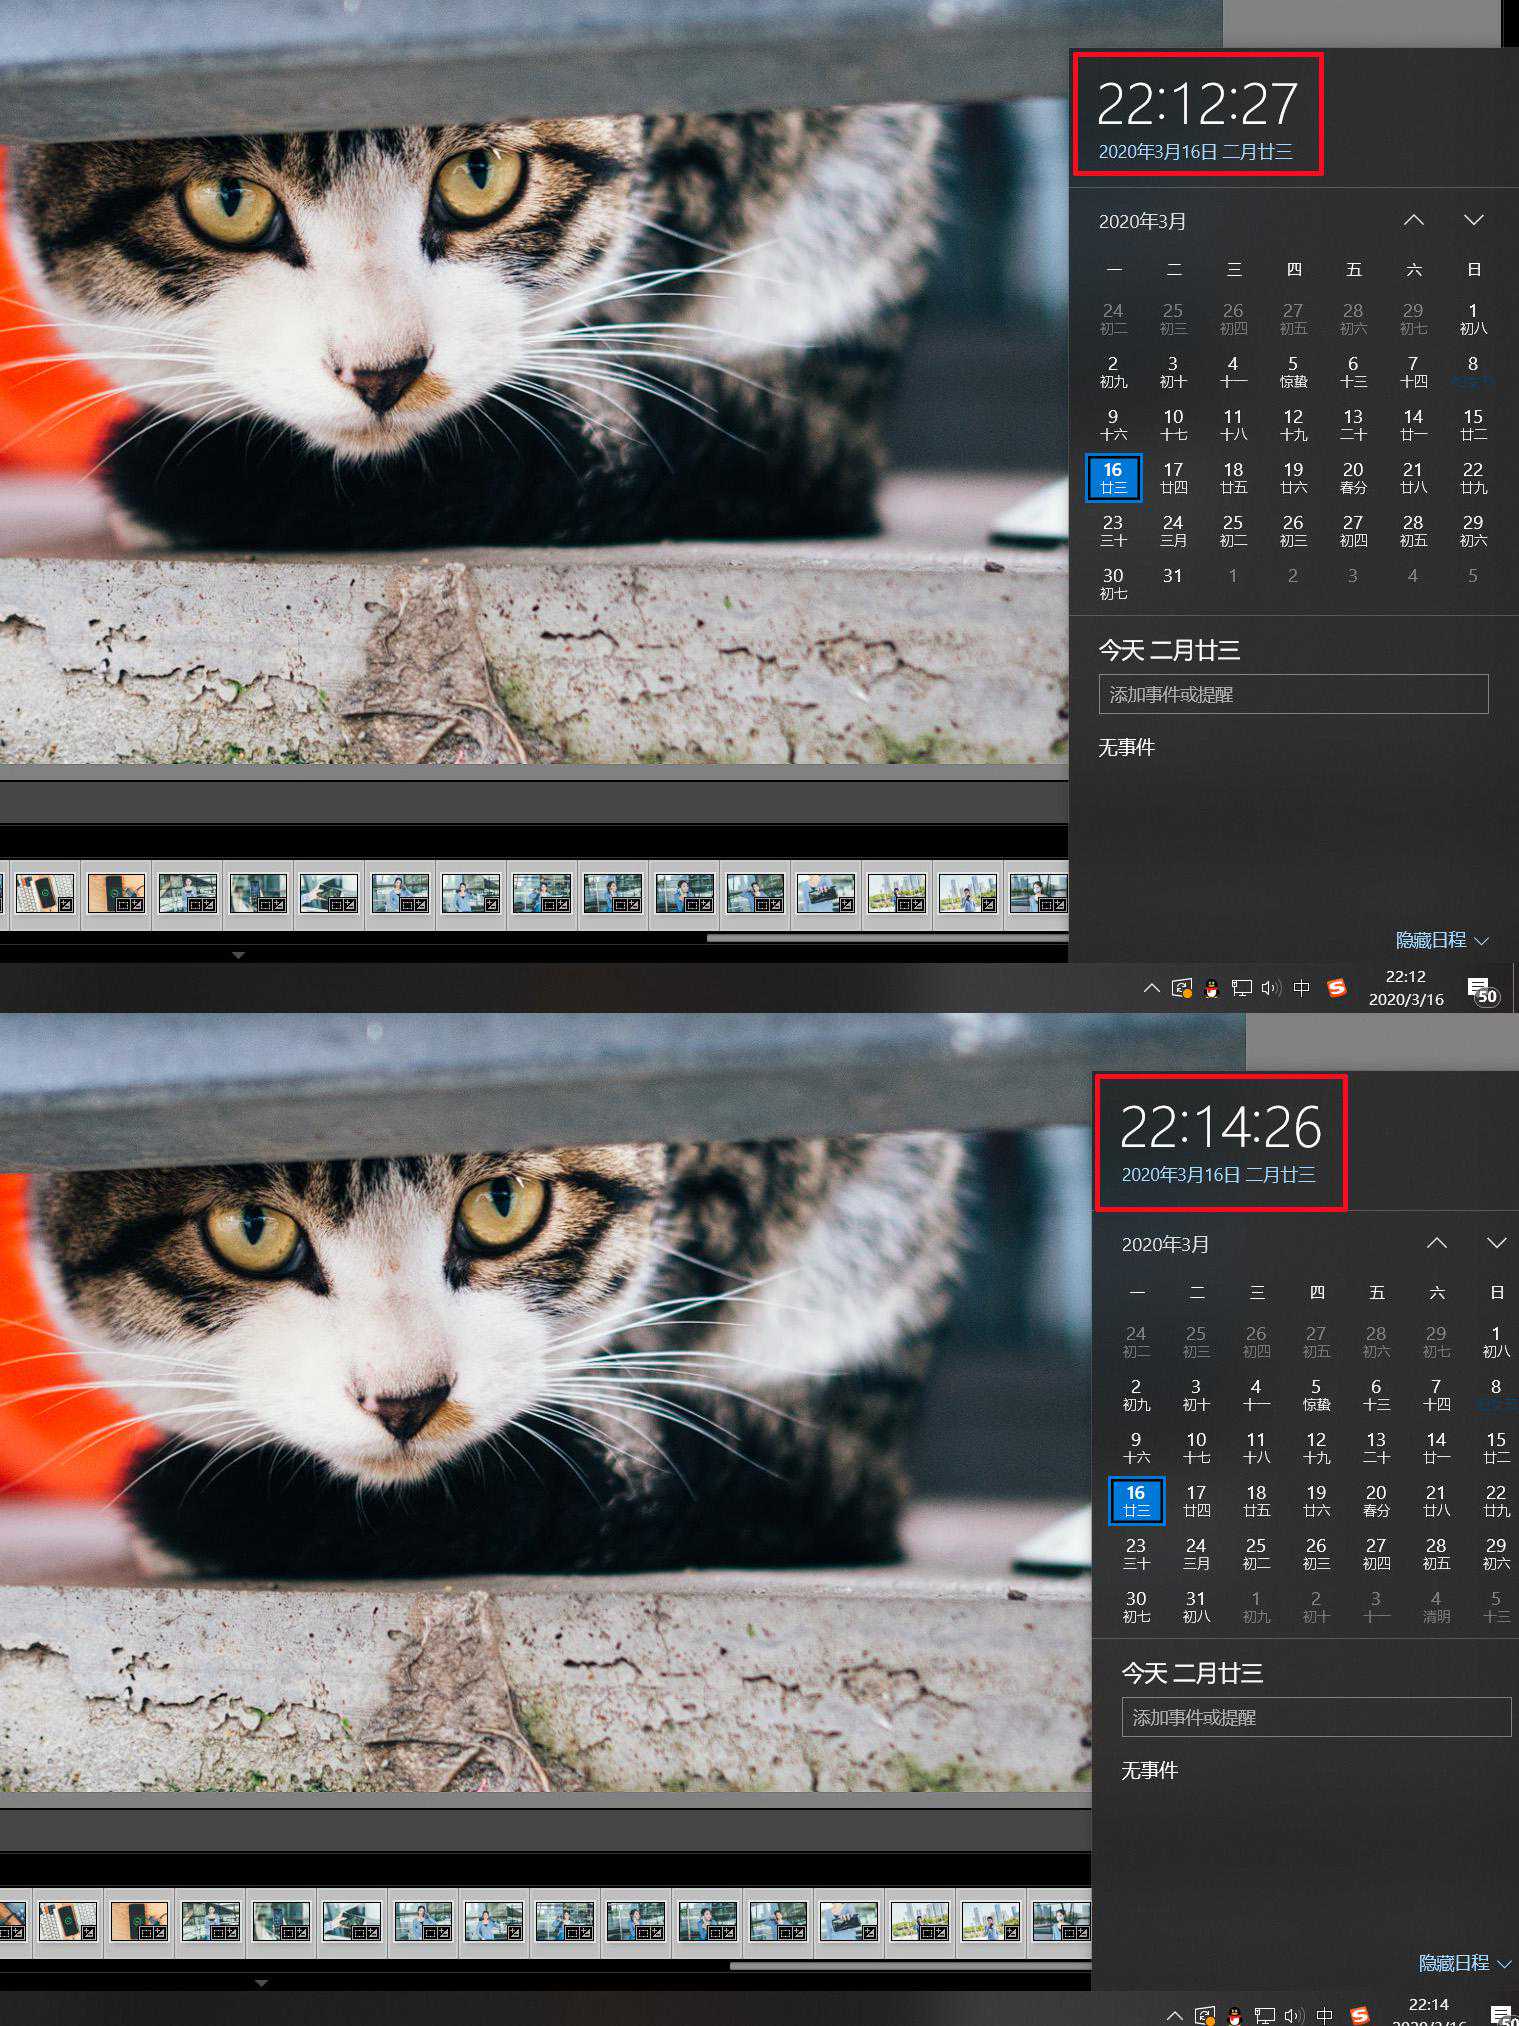Image resolution: width=1519 pixels, height=2026 pixels.
Task: Click QQ penguin icon beside the 22:12 clock
Action: [x=1211, y=989]
